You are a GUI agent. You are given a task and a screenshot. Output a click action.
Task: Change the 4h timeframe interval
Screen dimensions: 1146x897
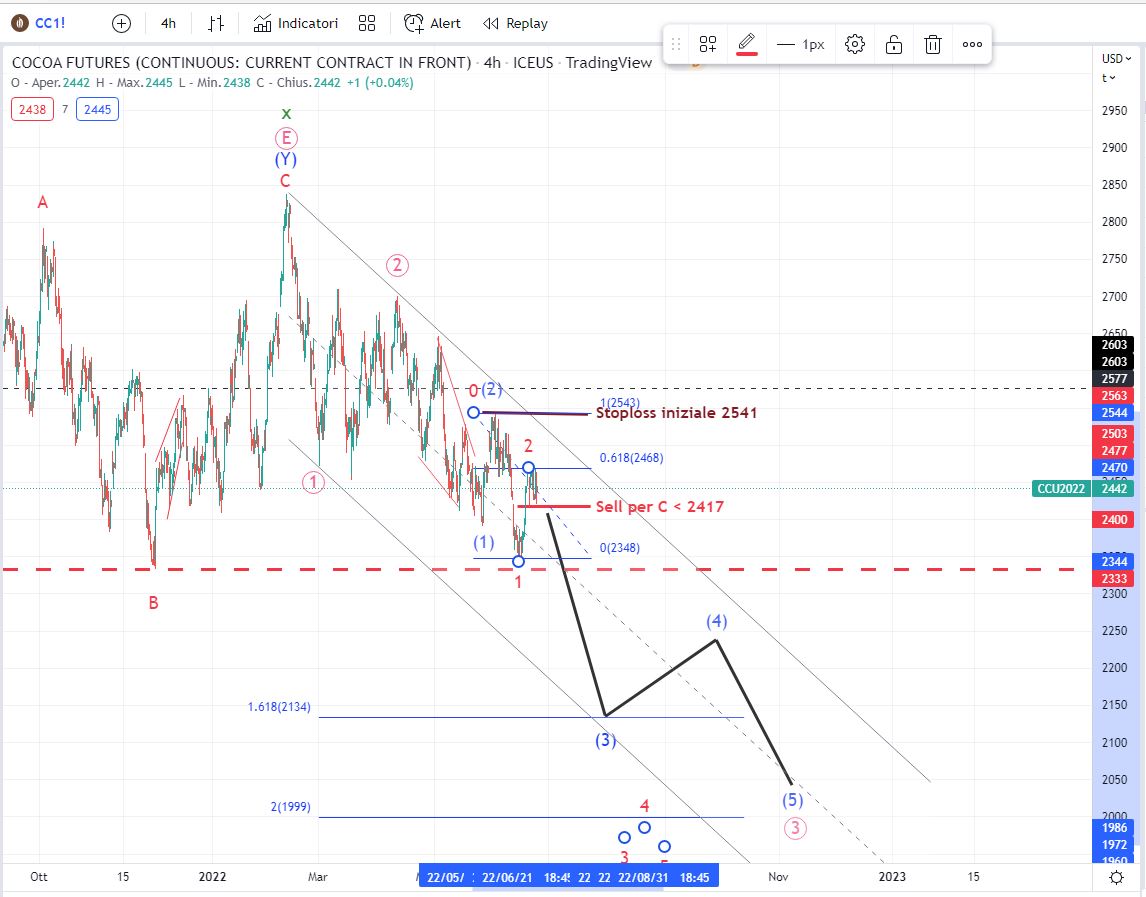168,23
